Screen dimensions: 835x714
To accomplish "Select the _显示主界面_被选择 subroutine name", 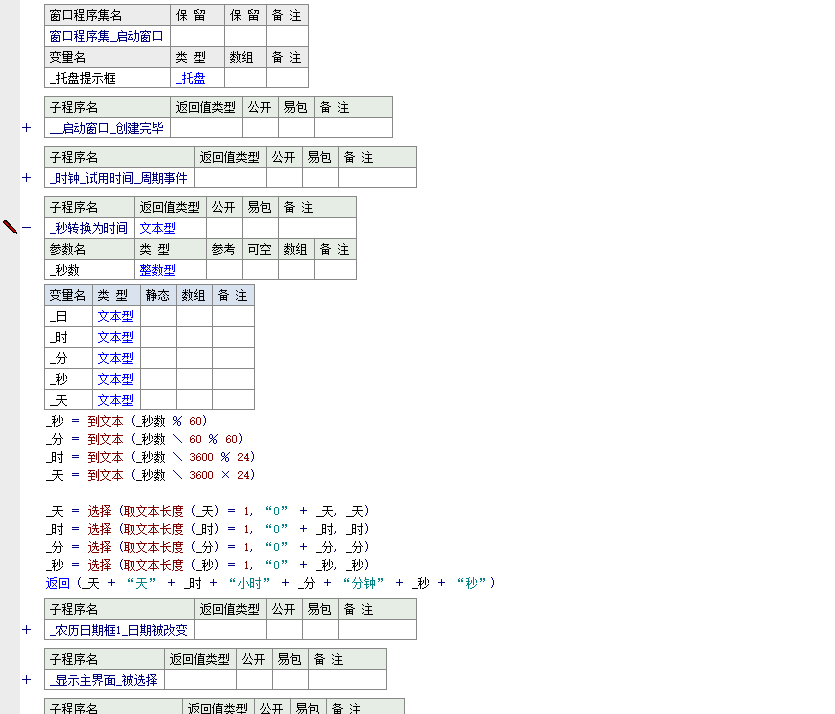I will (104, 680).
